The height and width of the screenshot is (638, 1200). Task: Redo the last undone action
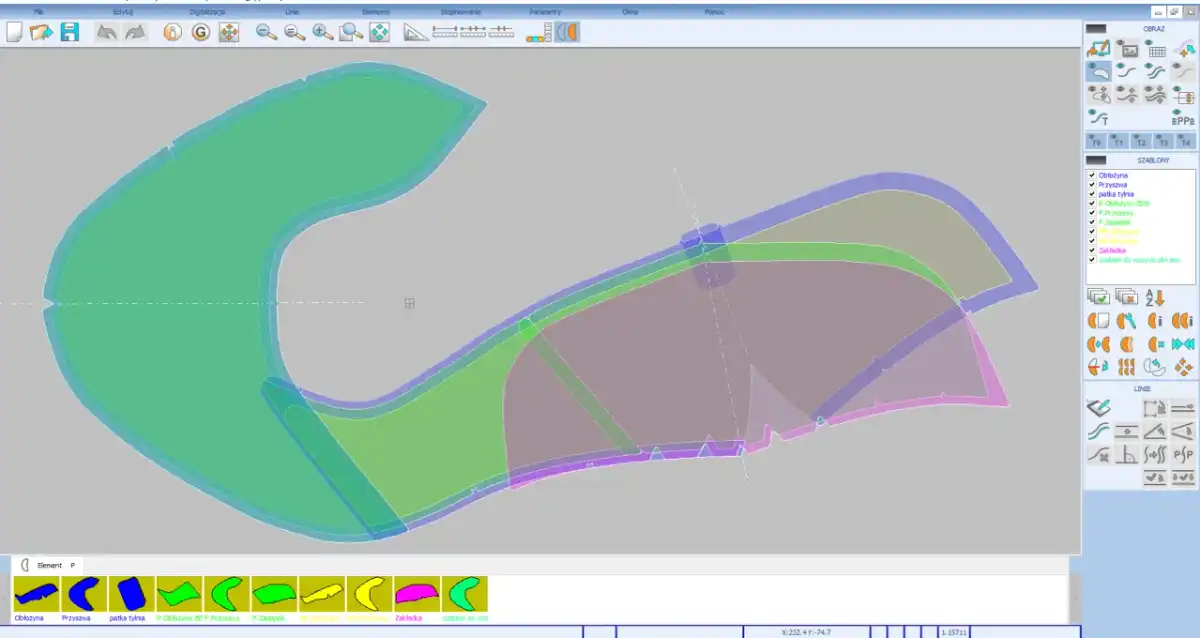point(135,33)
